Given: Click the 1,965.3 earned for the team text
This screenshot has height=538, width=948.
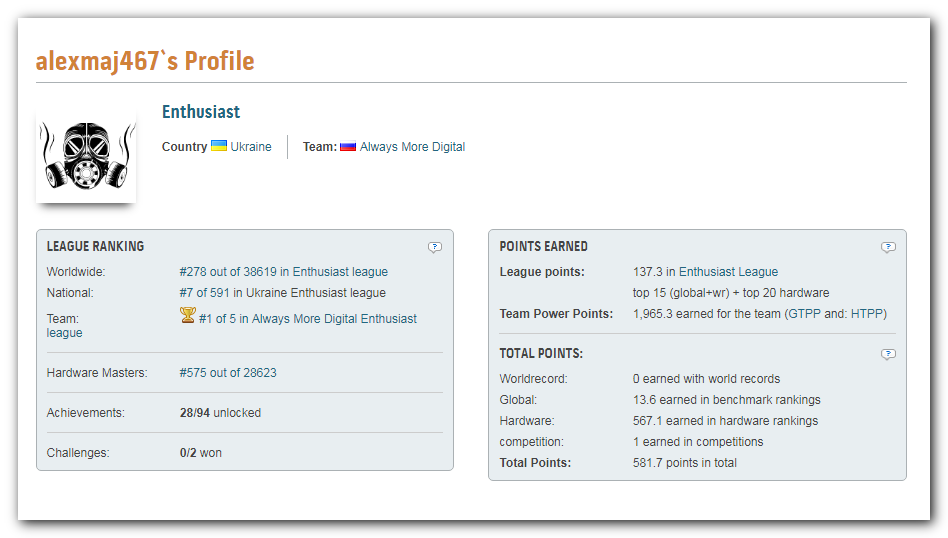Looking at the screenshot, I should click(760, 314).
